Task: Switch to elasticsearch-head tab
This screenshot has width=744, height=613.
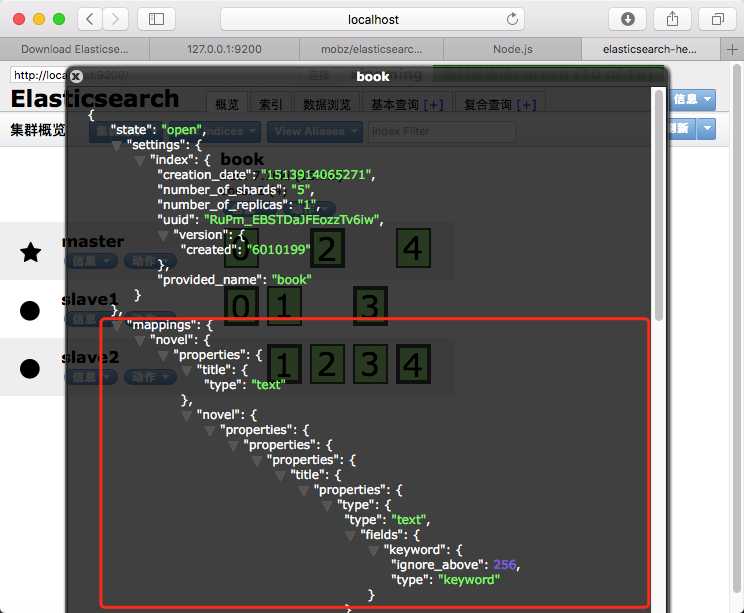Action: tap(650, 49)
